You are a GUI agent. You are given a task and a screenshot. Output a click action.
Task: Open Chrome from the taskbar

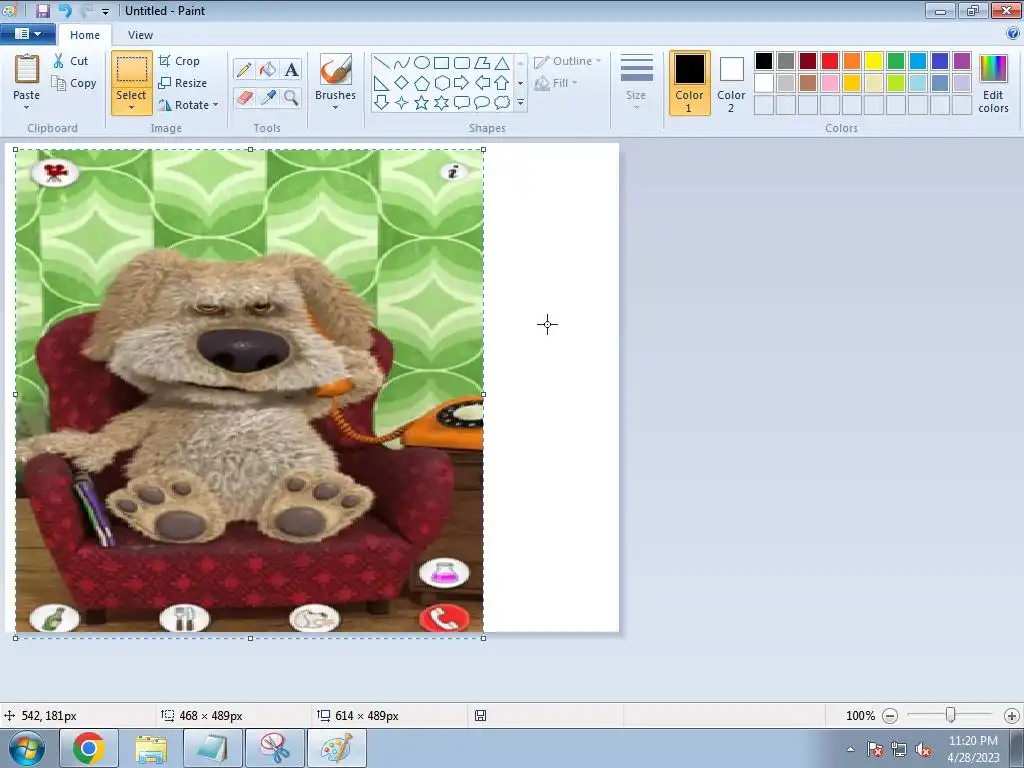coord(89,748)
